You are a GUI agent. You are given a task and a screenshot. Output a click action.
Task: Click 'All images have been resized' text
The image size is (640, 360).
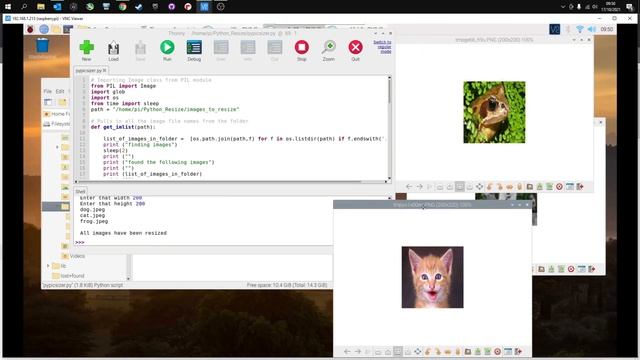click(x=123, y=233)
